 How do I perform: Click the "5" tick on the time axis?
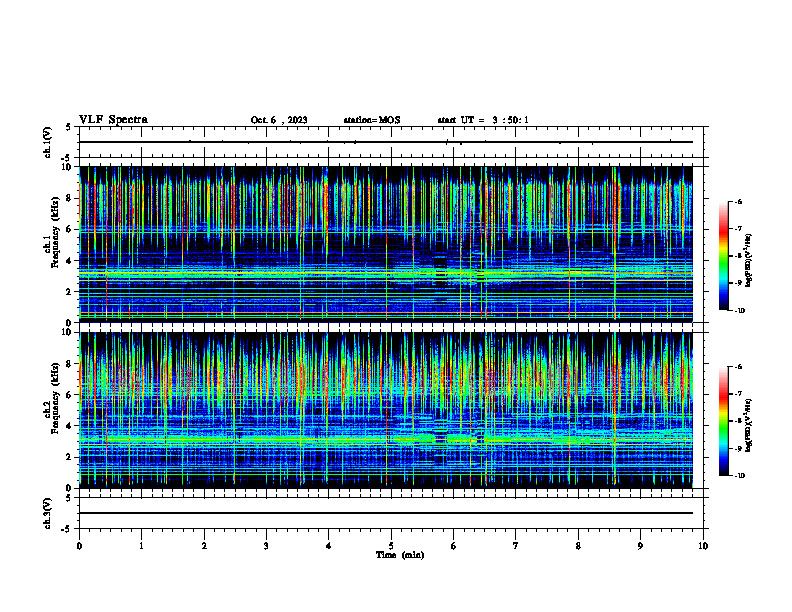pyautogui.click(x=391, y=546)
